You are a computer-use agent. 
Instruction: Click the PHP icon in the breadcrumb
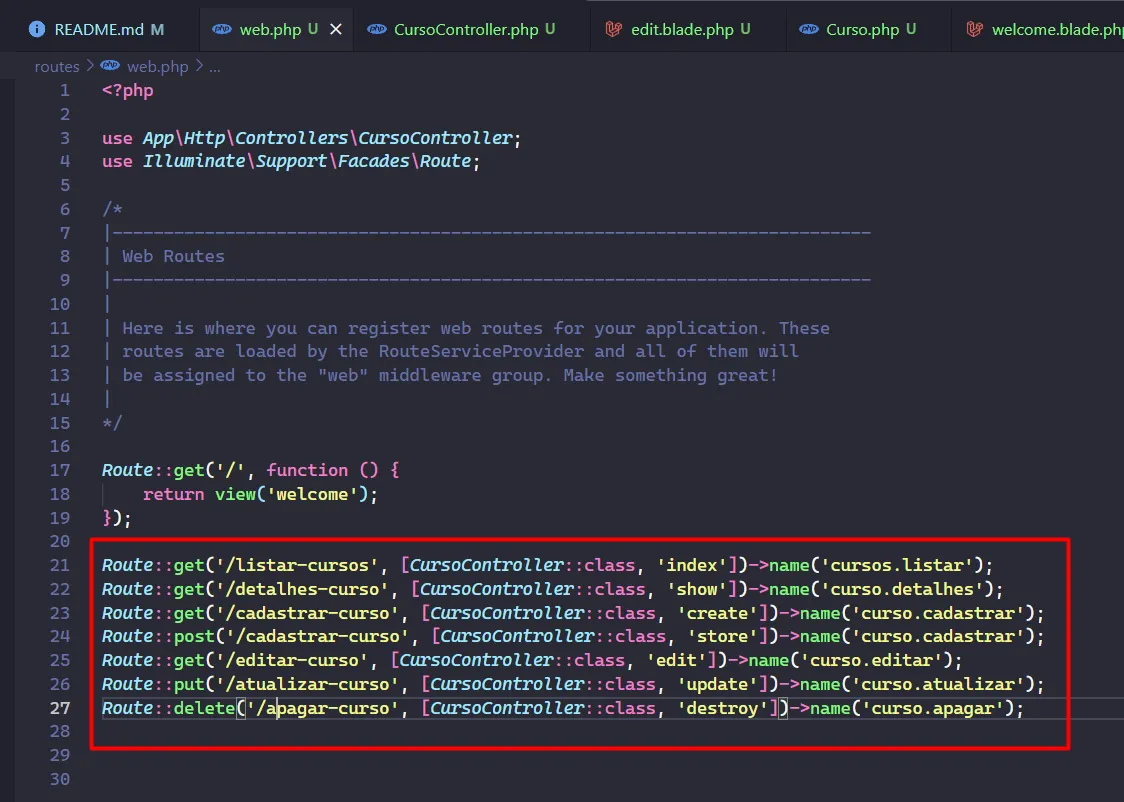tap(110, 67)
